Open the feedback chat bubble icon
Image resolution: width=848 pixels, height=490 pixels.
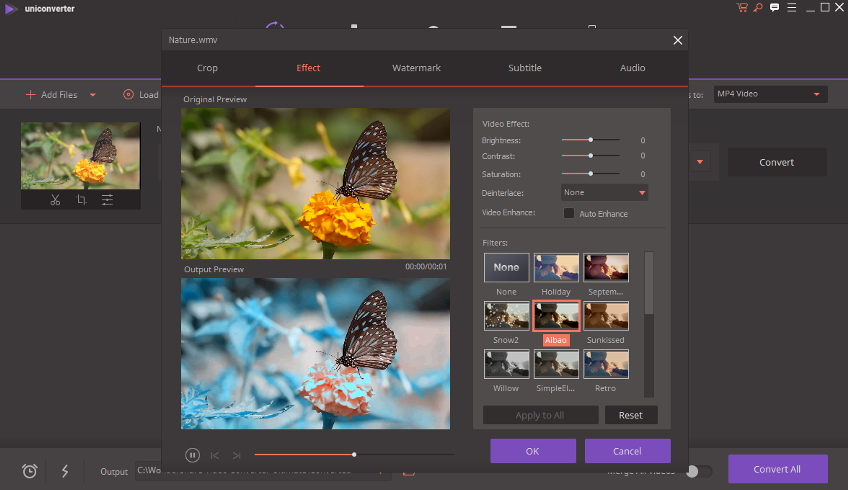[774, 8]
